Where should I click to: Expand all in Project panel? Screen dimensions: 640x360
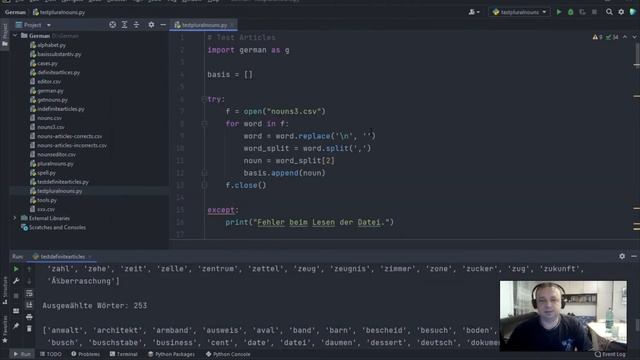[x=124, y=25]
